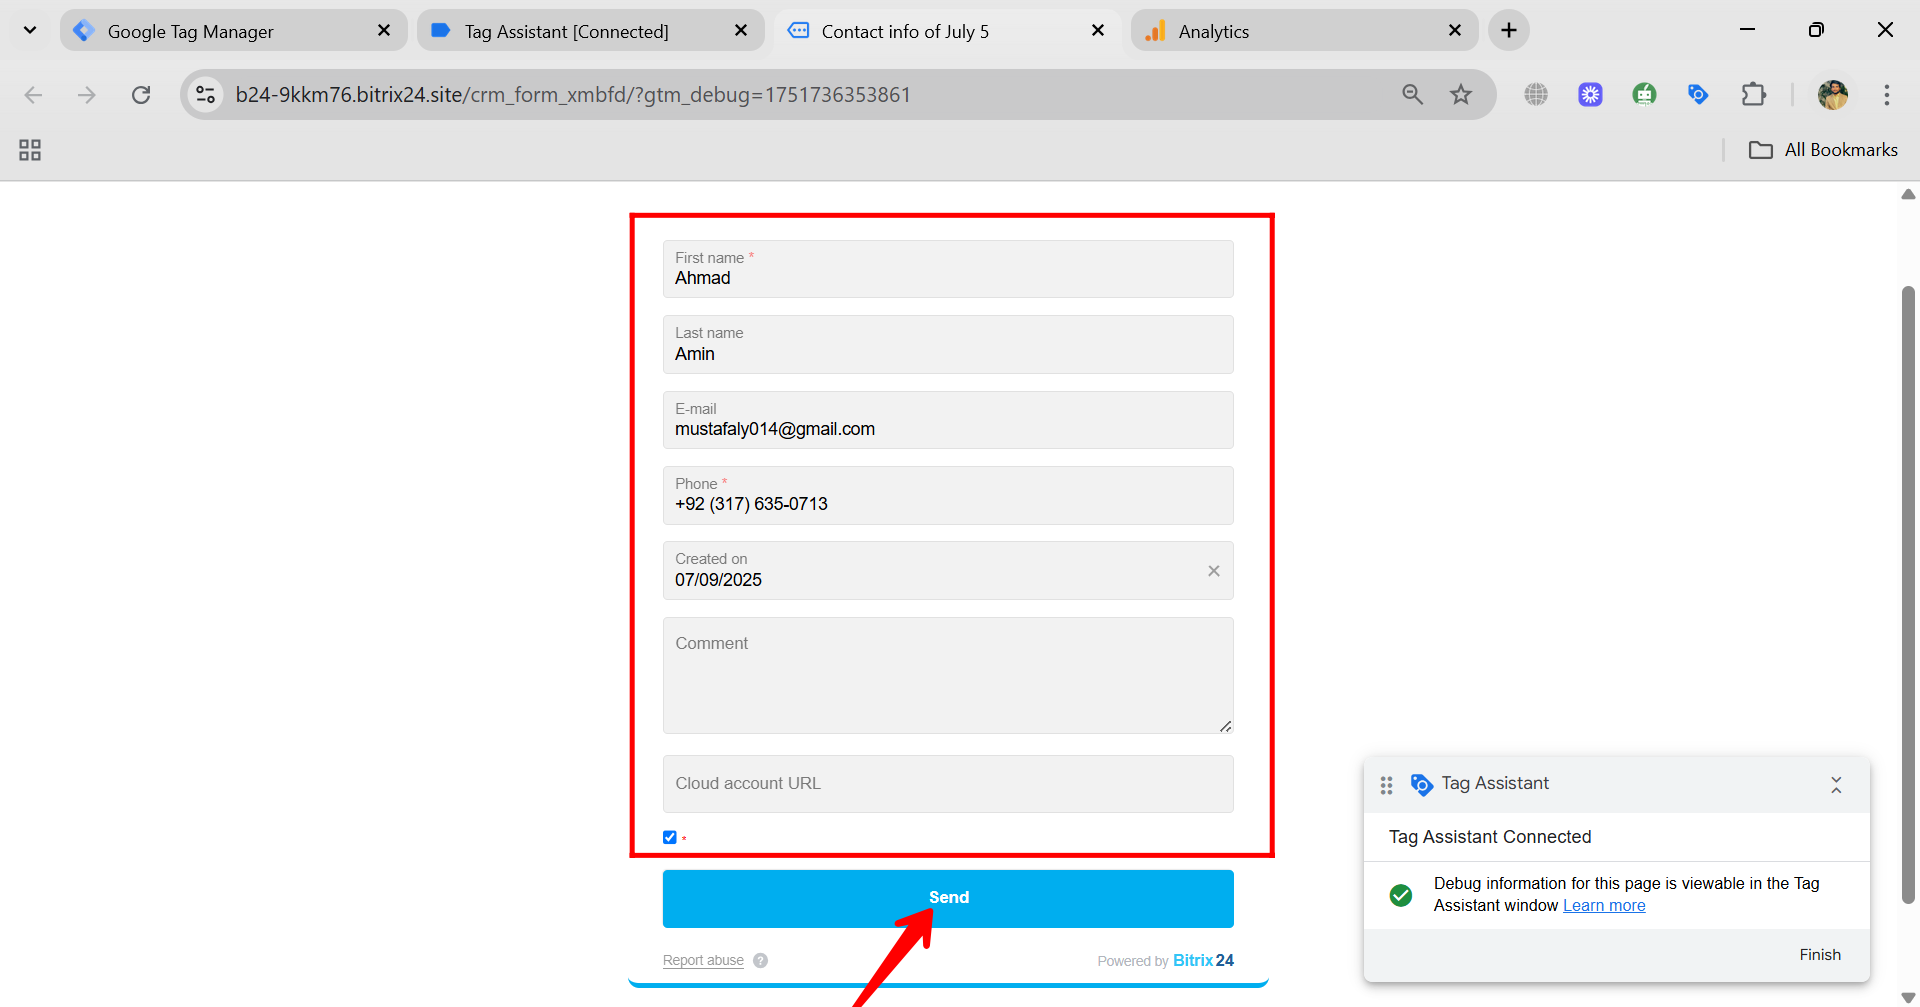Collapse the Tag Assistant panel
Screen dimensions: 1920x1007
click(x=1836, y=785)
